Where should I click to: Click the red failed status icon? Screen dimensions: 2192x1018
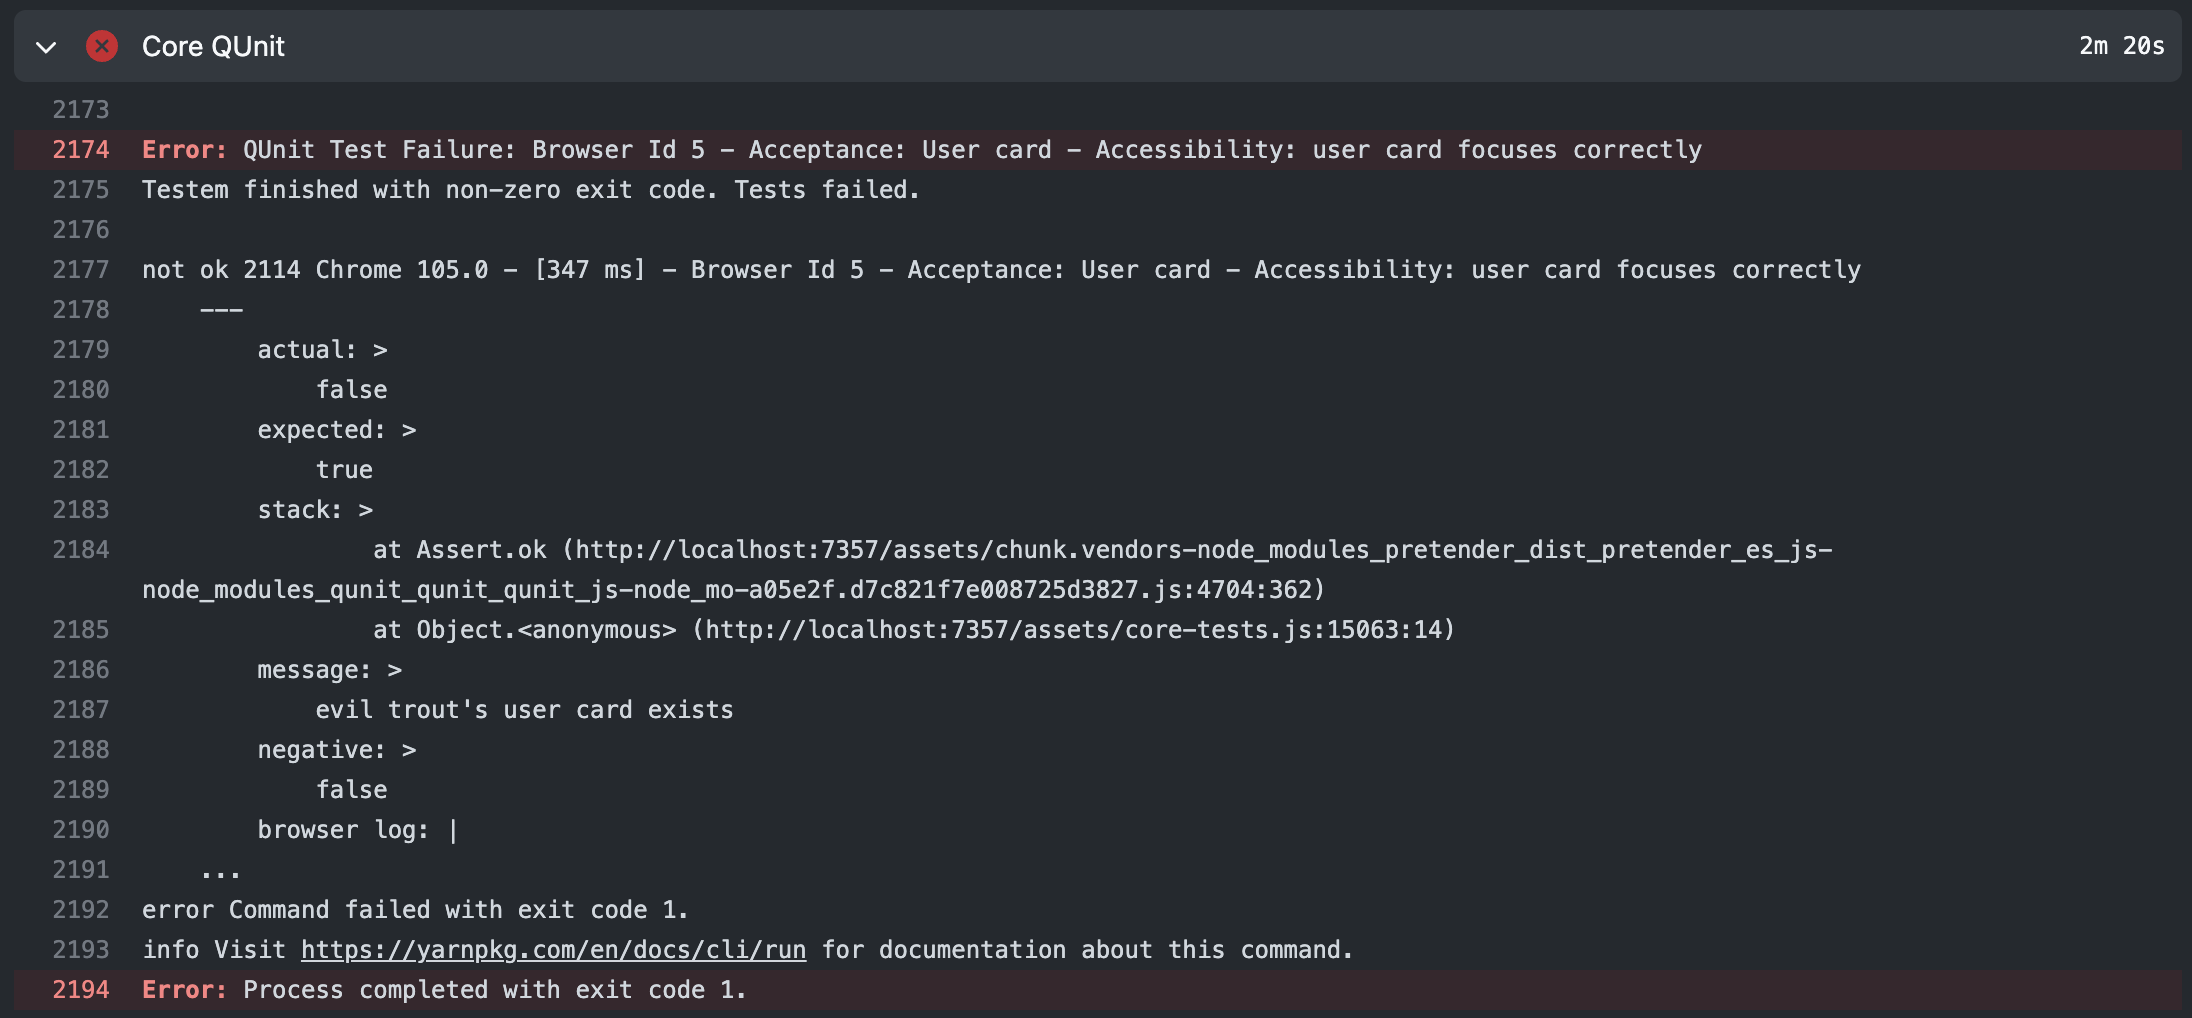coord(101,46)
